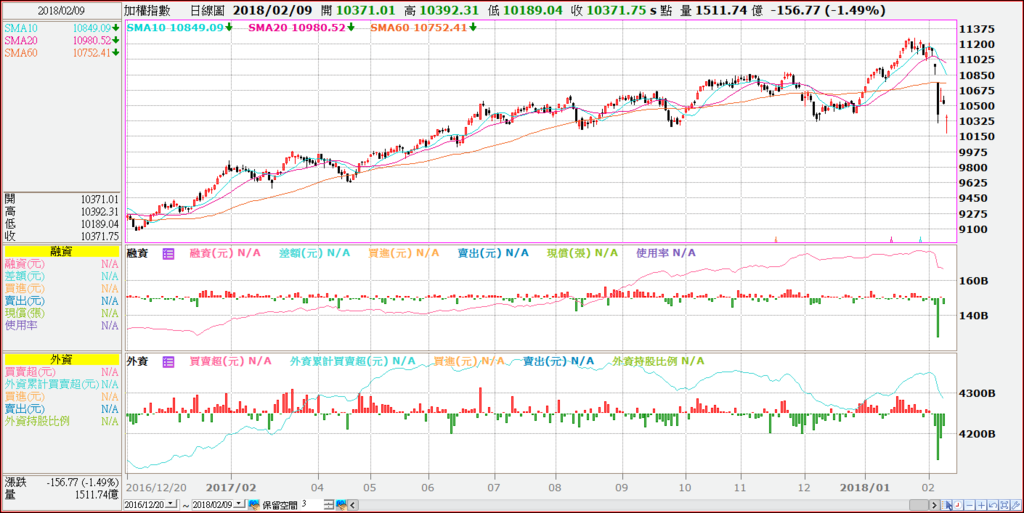Click 11375 price axis label

tap(976, 29)
